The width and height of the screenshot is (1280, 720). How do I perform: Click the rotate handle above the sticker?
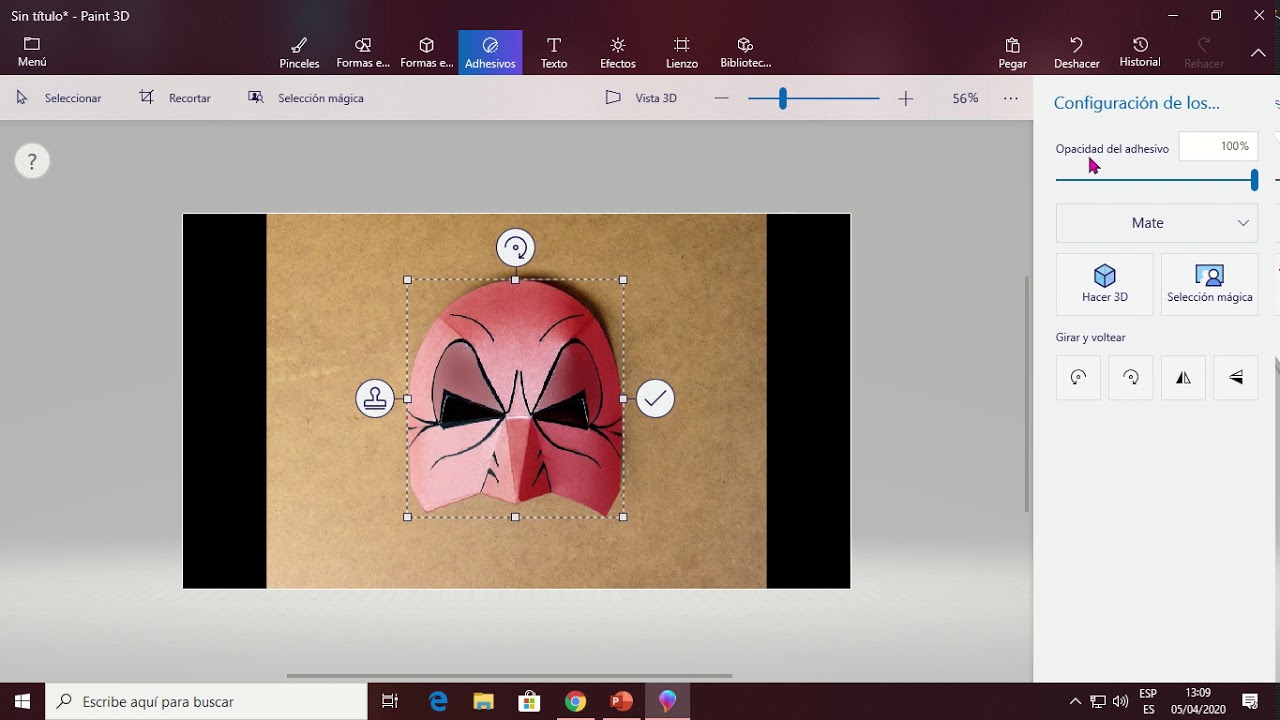point(516,248)
